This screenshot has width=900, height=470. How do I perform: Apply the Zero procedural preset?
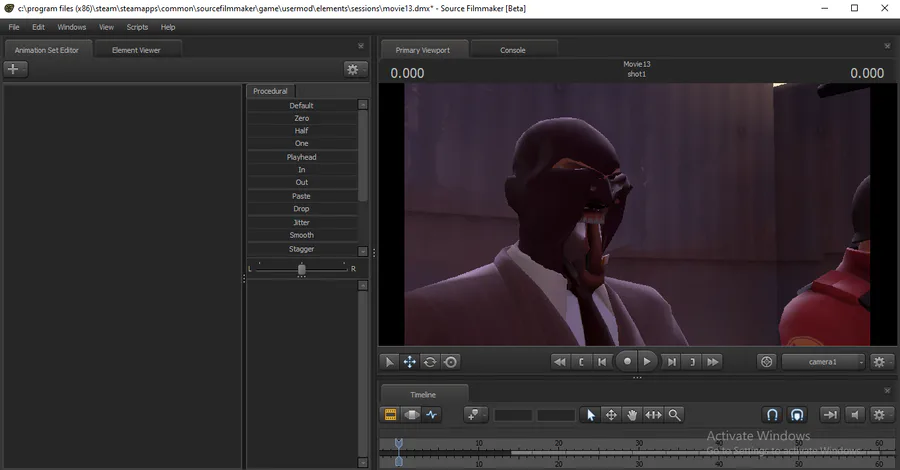click(x=302, y=118)
